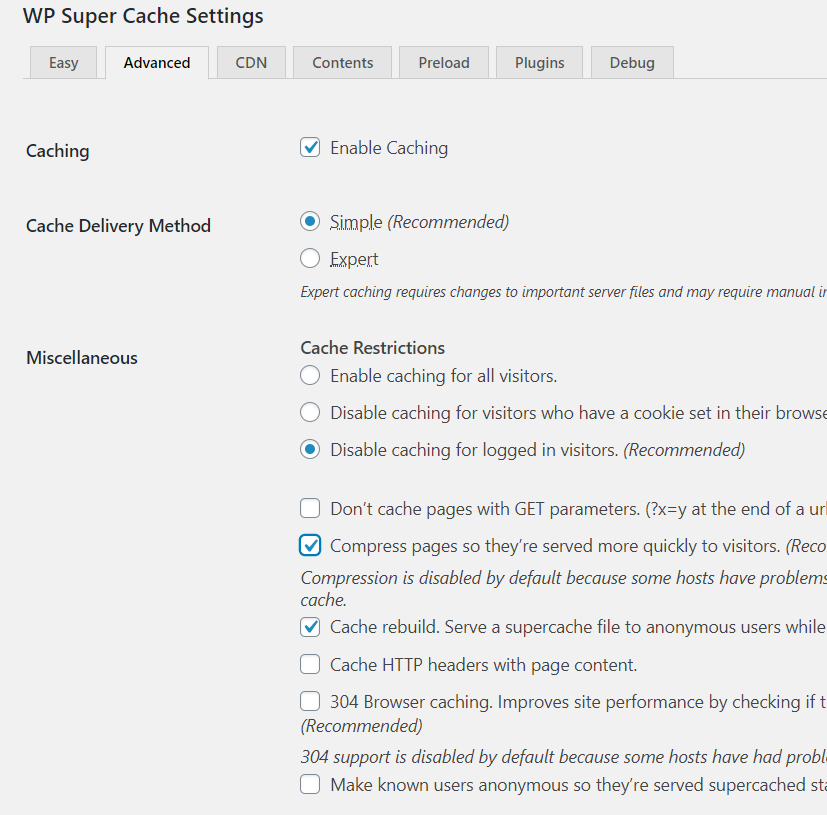Choose Disable caching for visitors with cookie
The height and width of the screenshot is (815, 827).
coord(310,413)
